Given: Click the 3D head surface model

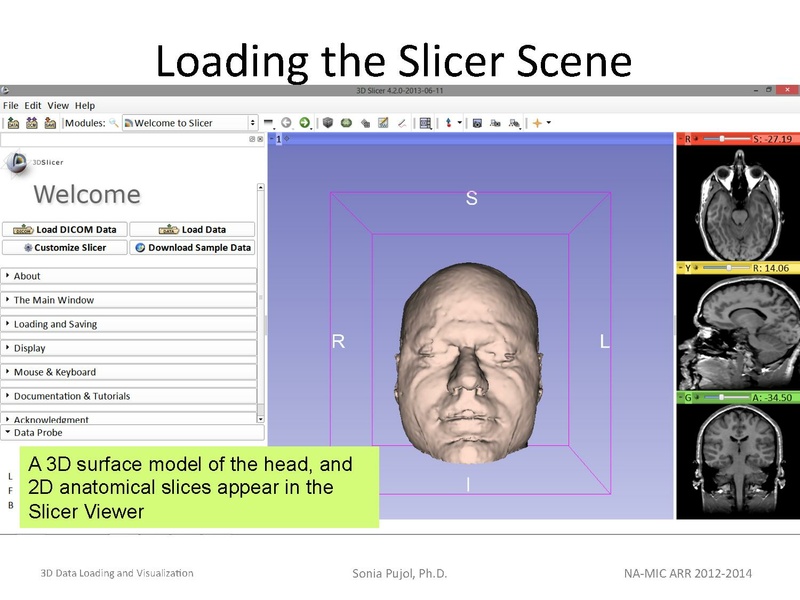Looking at the screenshot, I should [x=469, y=363].
